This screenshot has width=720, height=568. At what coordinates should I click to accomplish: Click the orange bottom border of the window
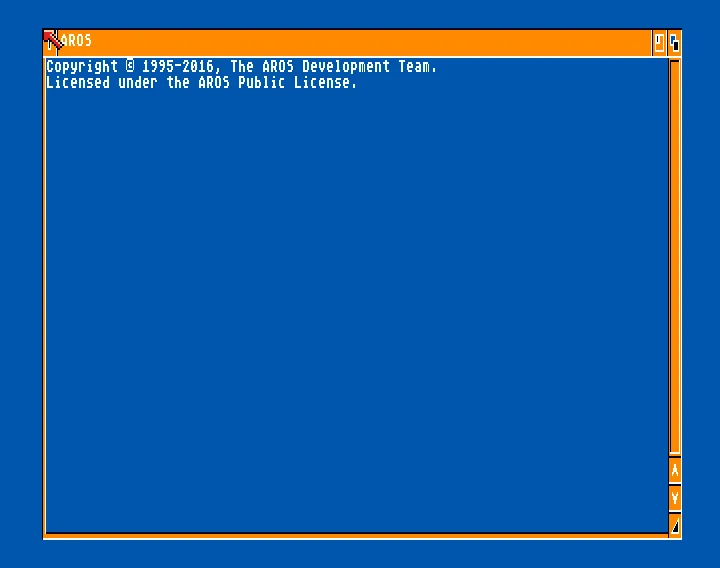pyautogui.click(x=356, y=536)
